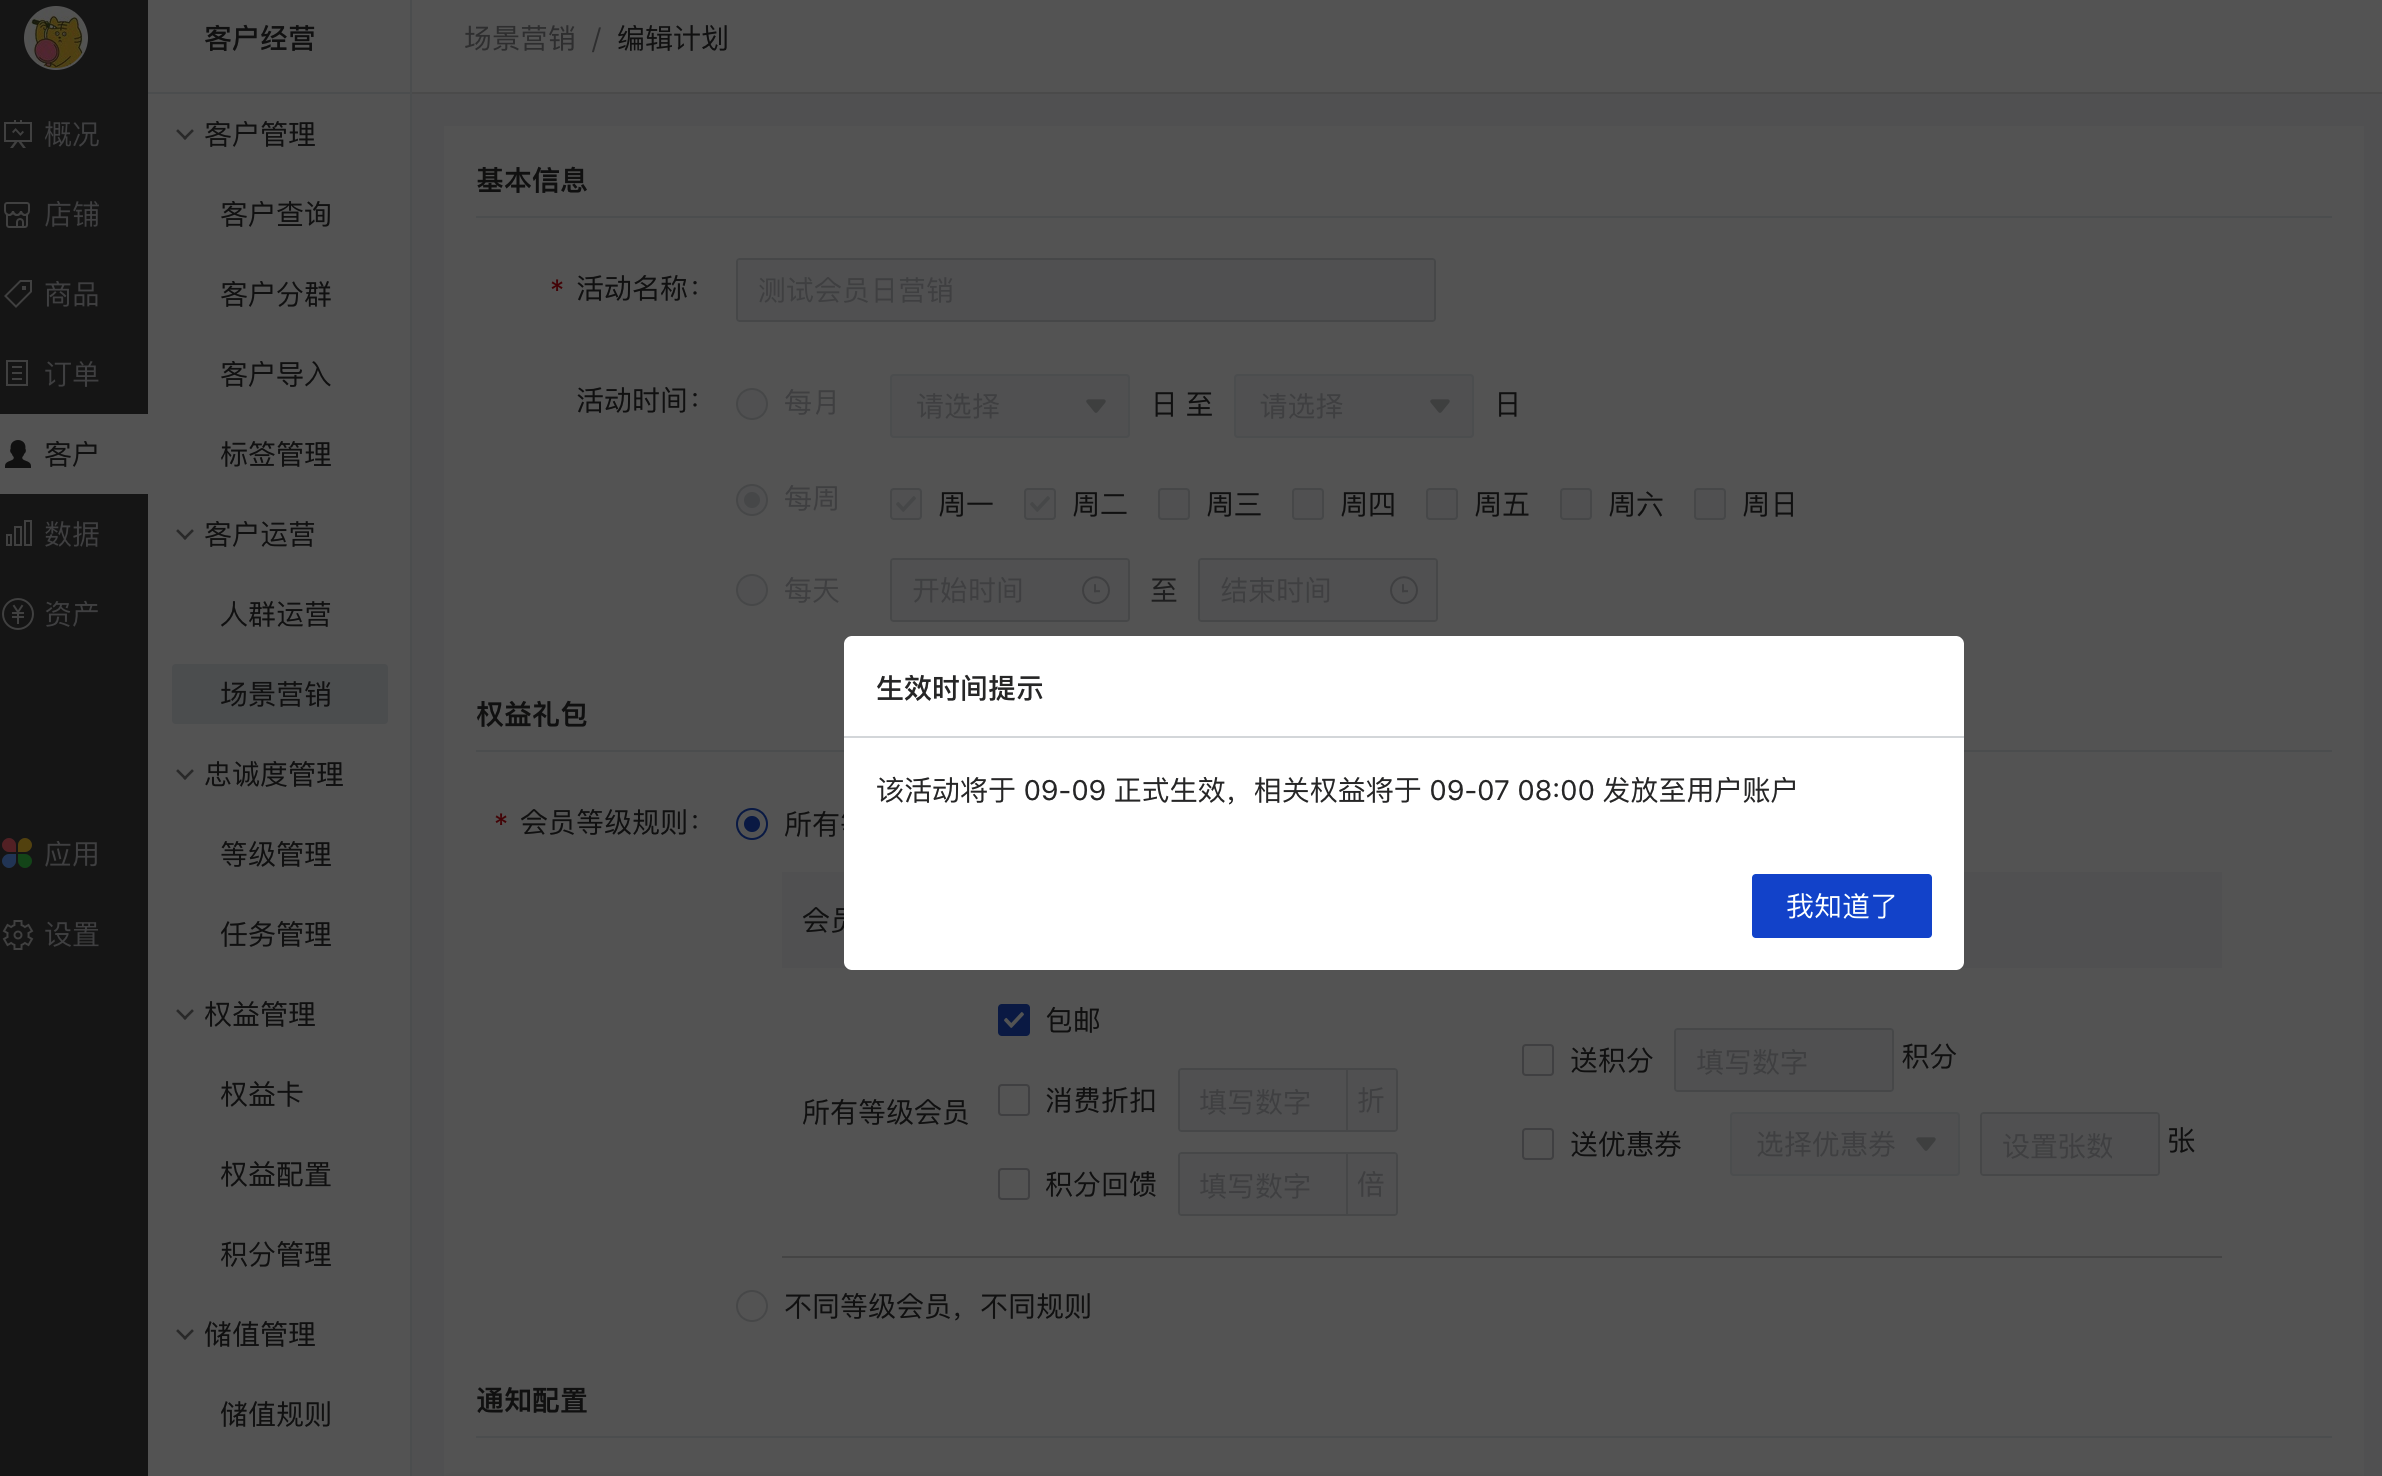Click the 积分回馈 number input

point(1262,1184)
